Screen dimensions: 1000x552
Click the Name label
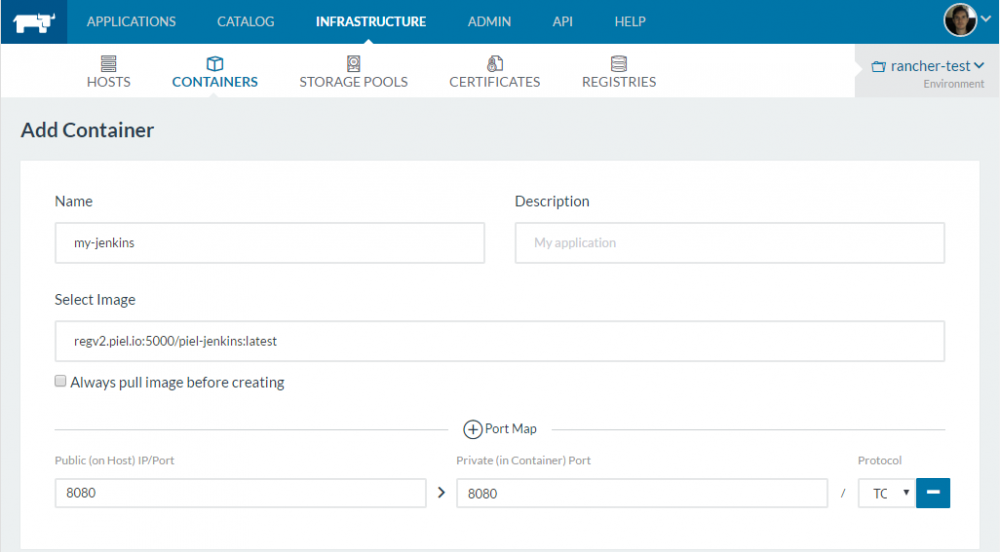pyautogui.click(x=74, y=201)
